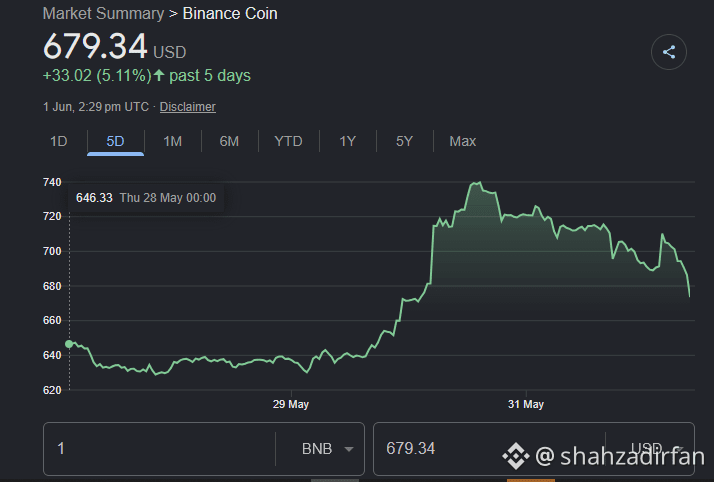Screen dimensions: 714x482
Task: Click the 646.33 tooltip value
Action: coord(94,198)
